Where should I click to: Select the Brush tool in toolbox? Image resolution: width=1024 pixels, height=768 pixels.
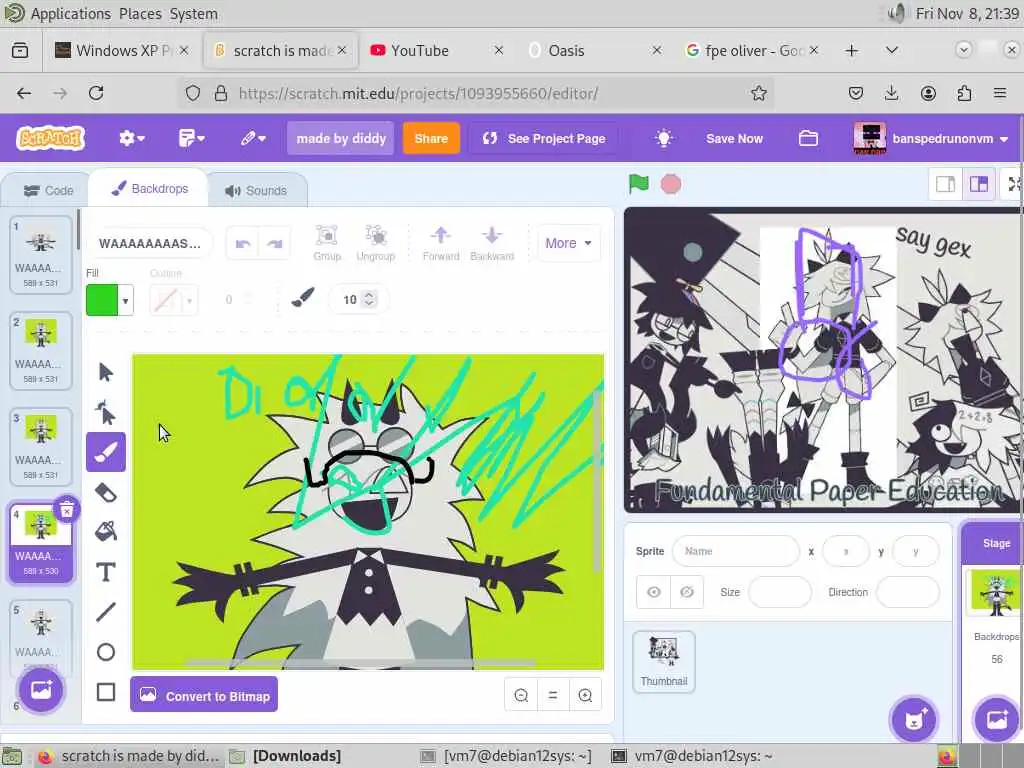tap(106, 452)
